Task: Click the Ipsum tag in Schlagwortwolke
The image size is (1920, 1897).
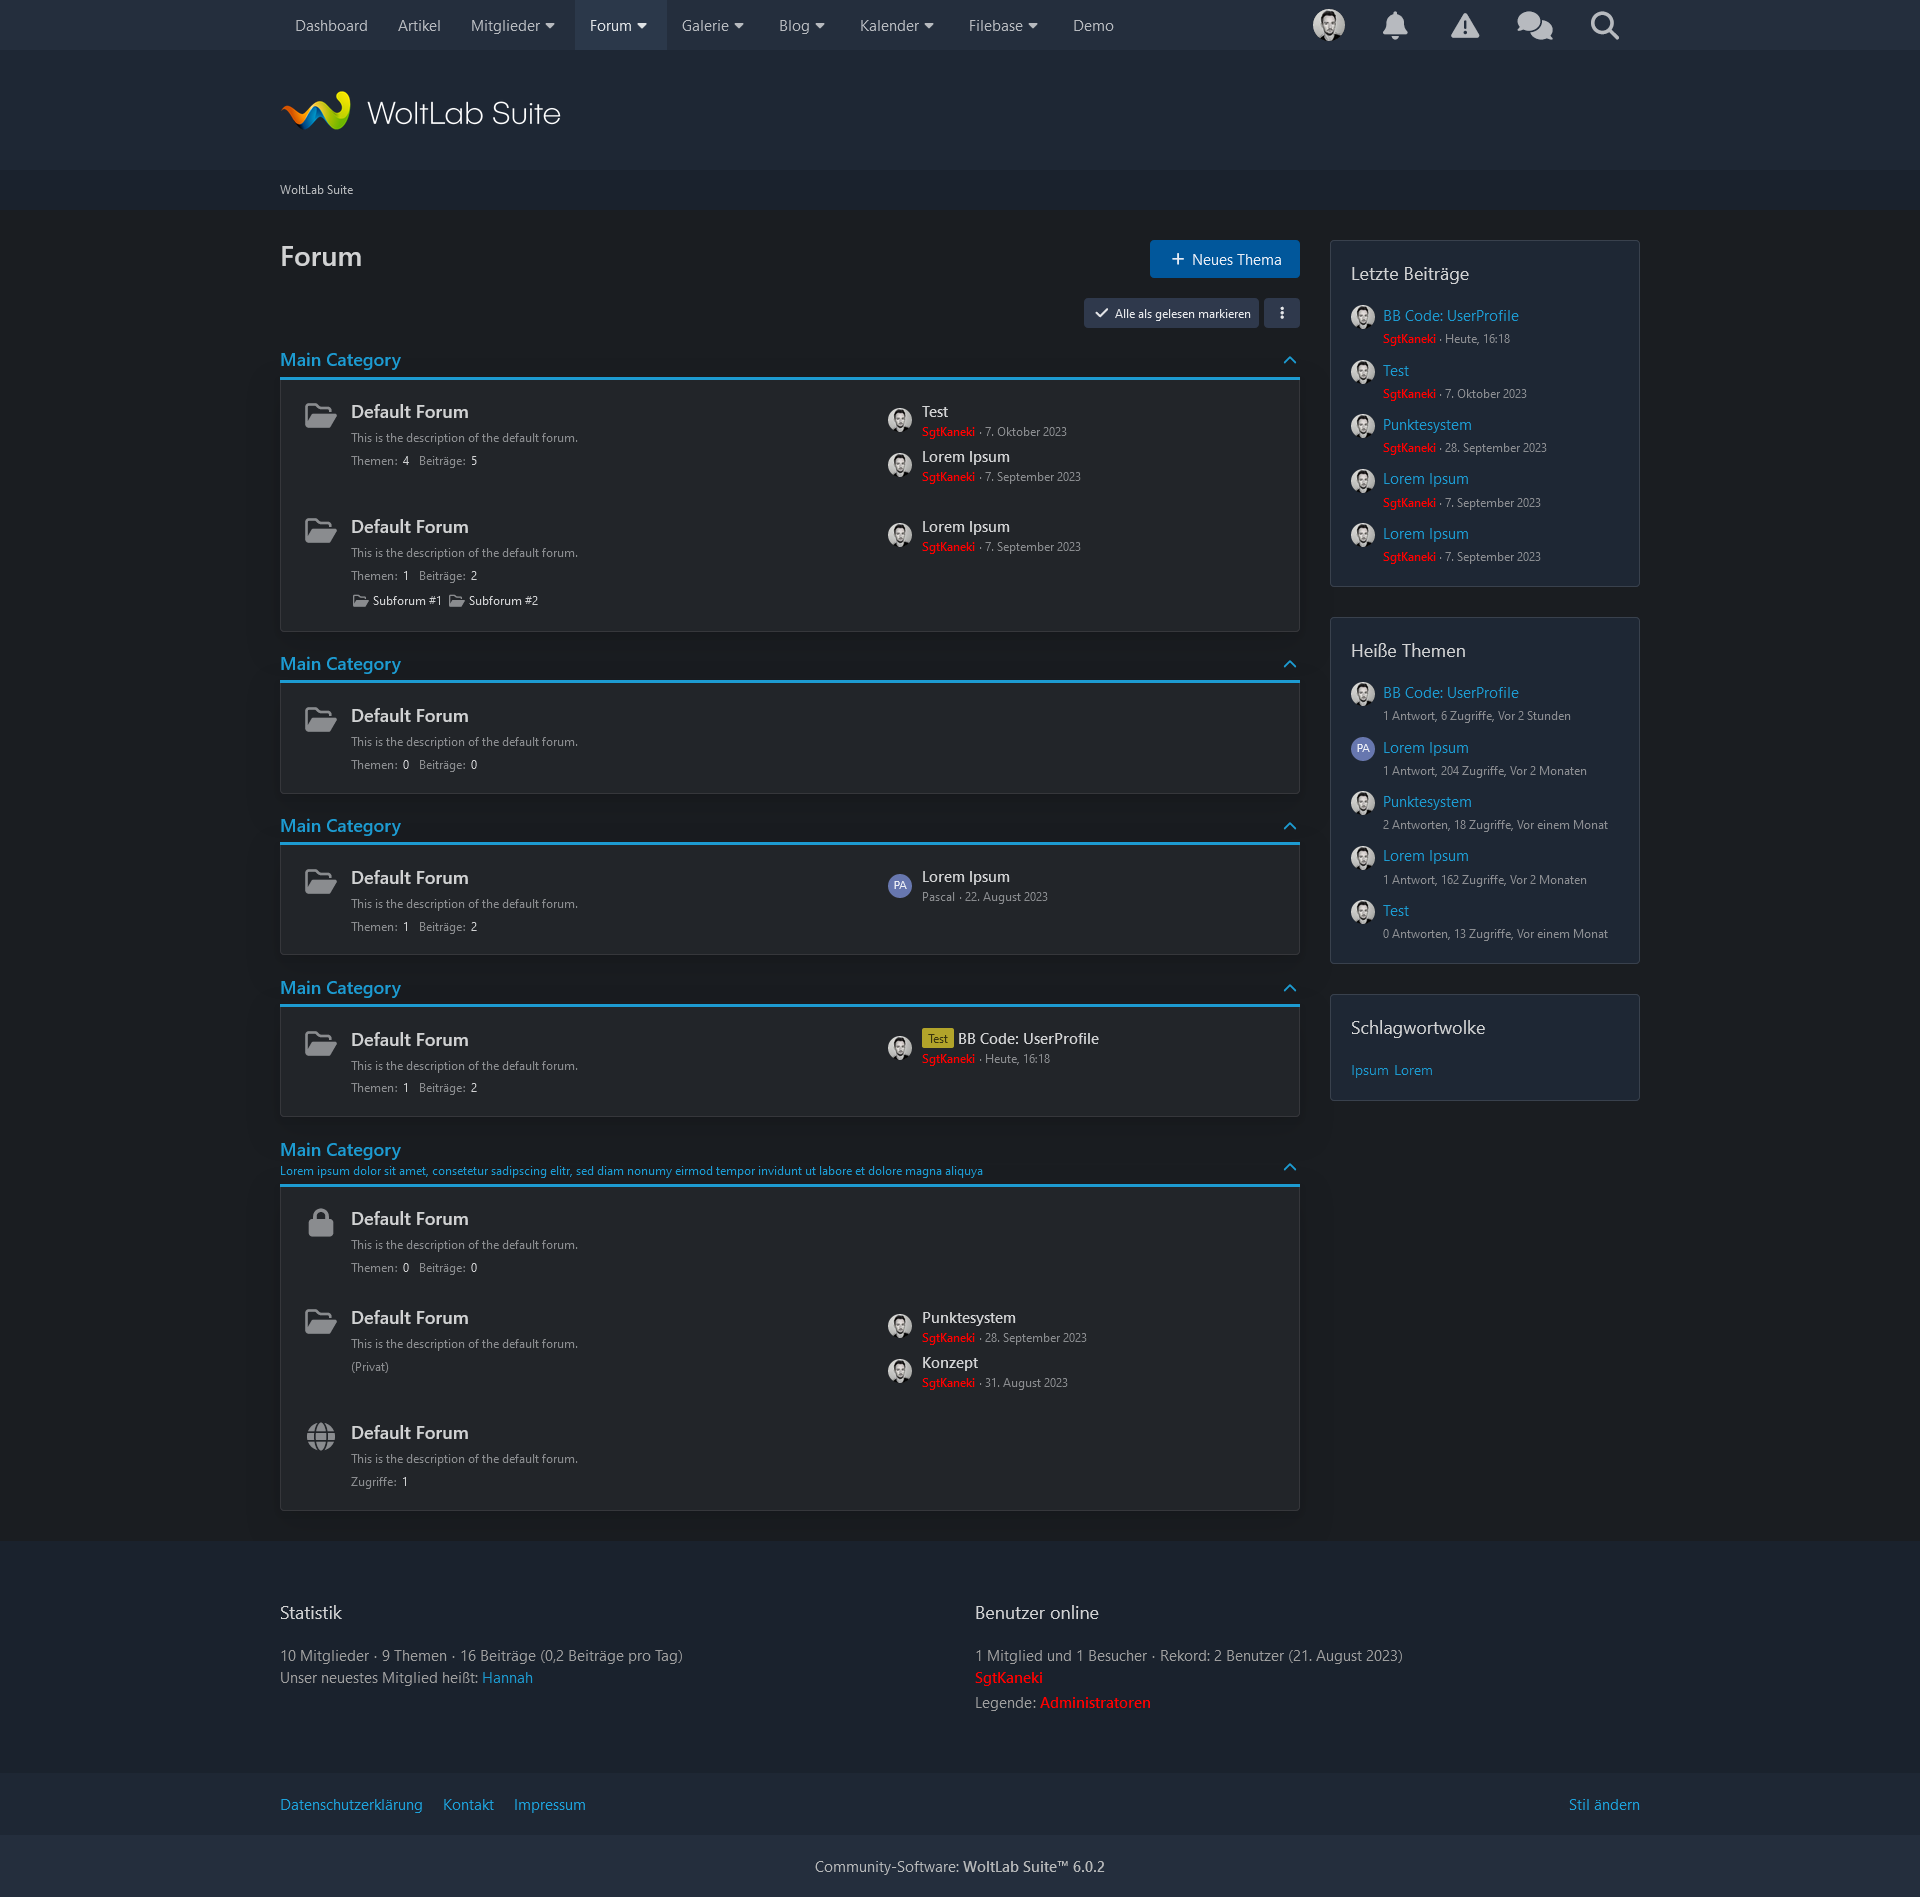Action: [1370, 1071]
